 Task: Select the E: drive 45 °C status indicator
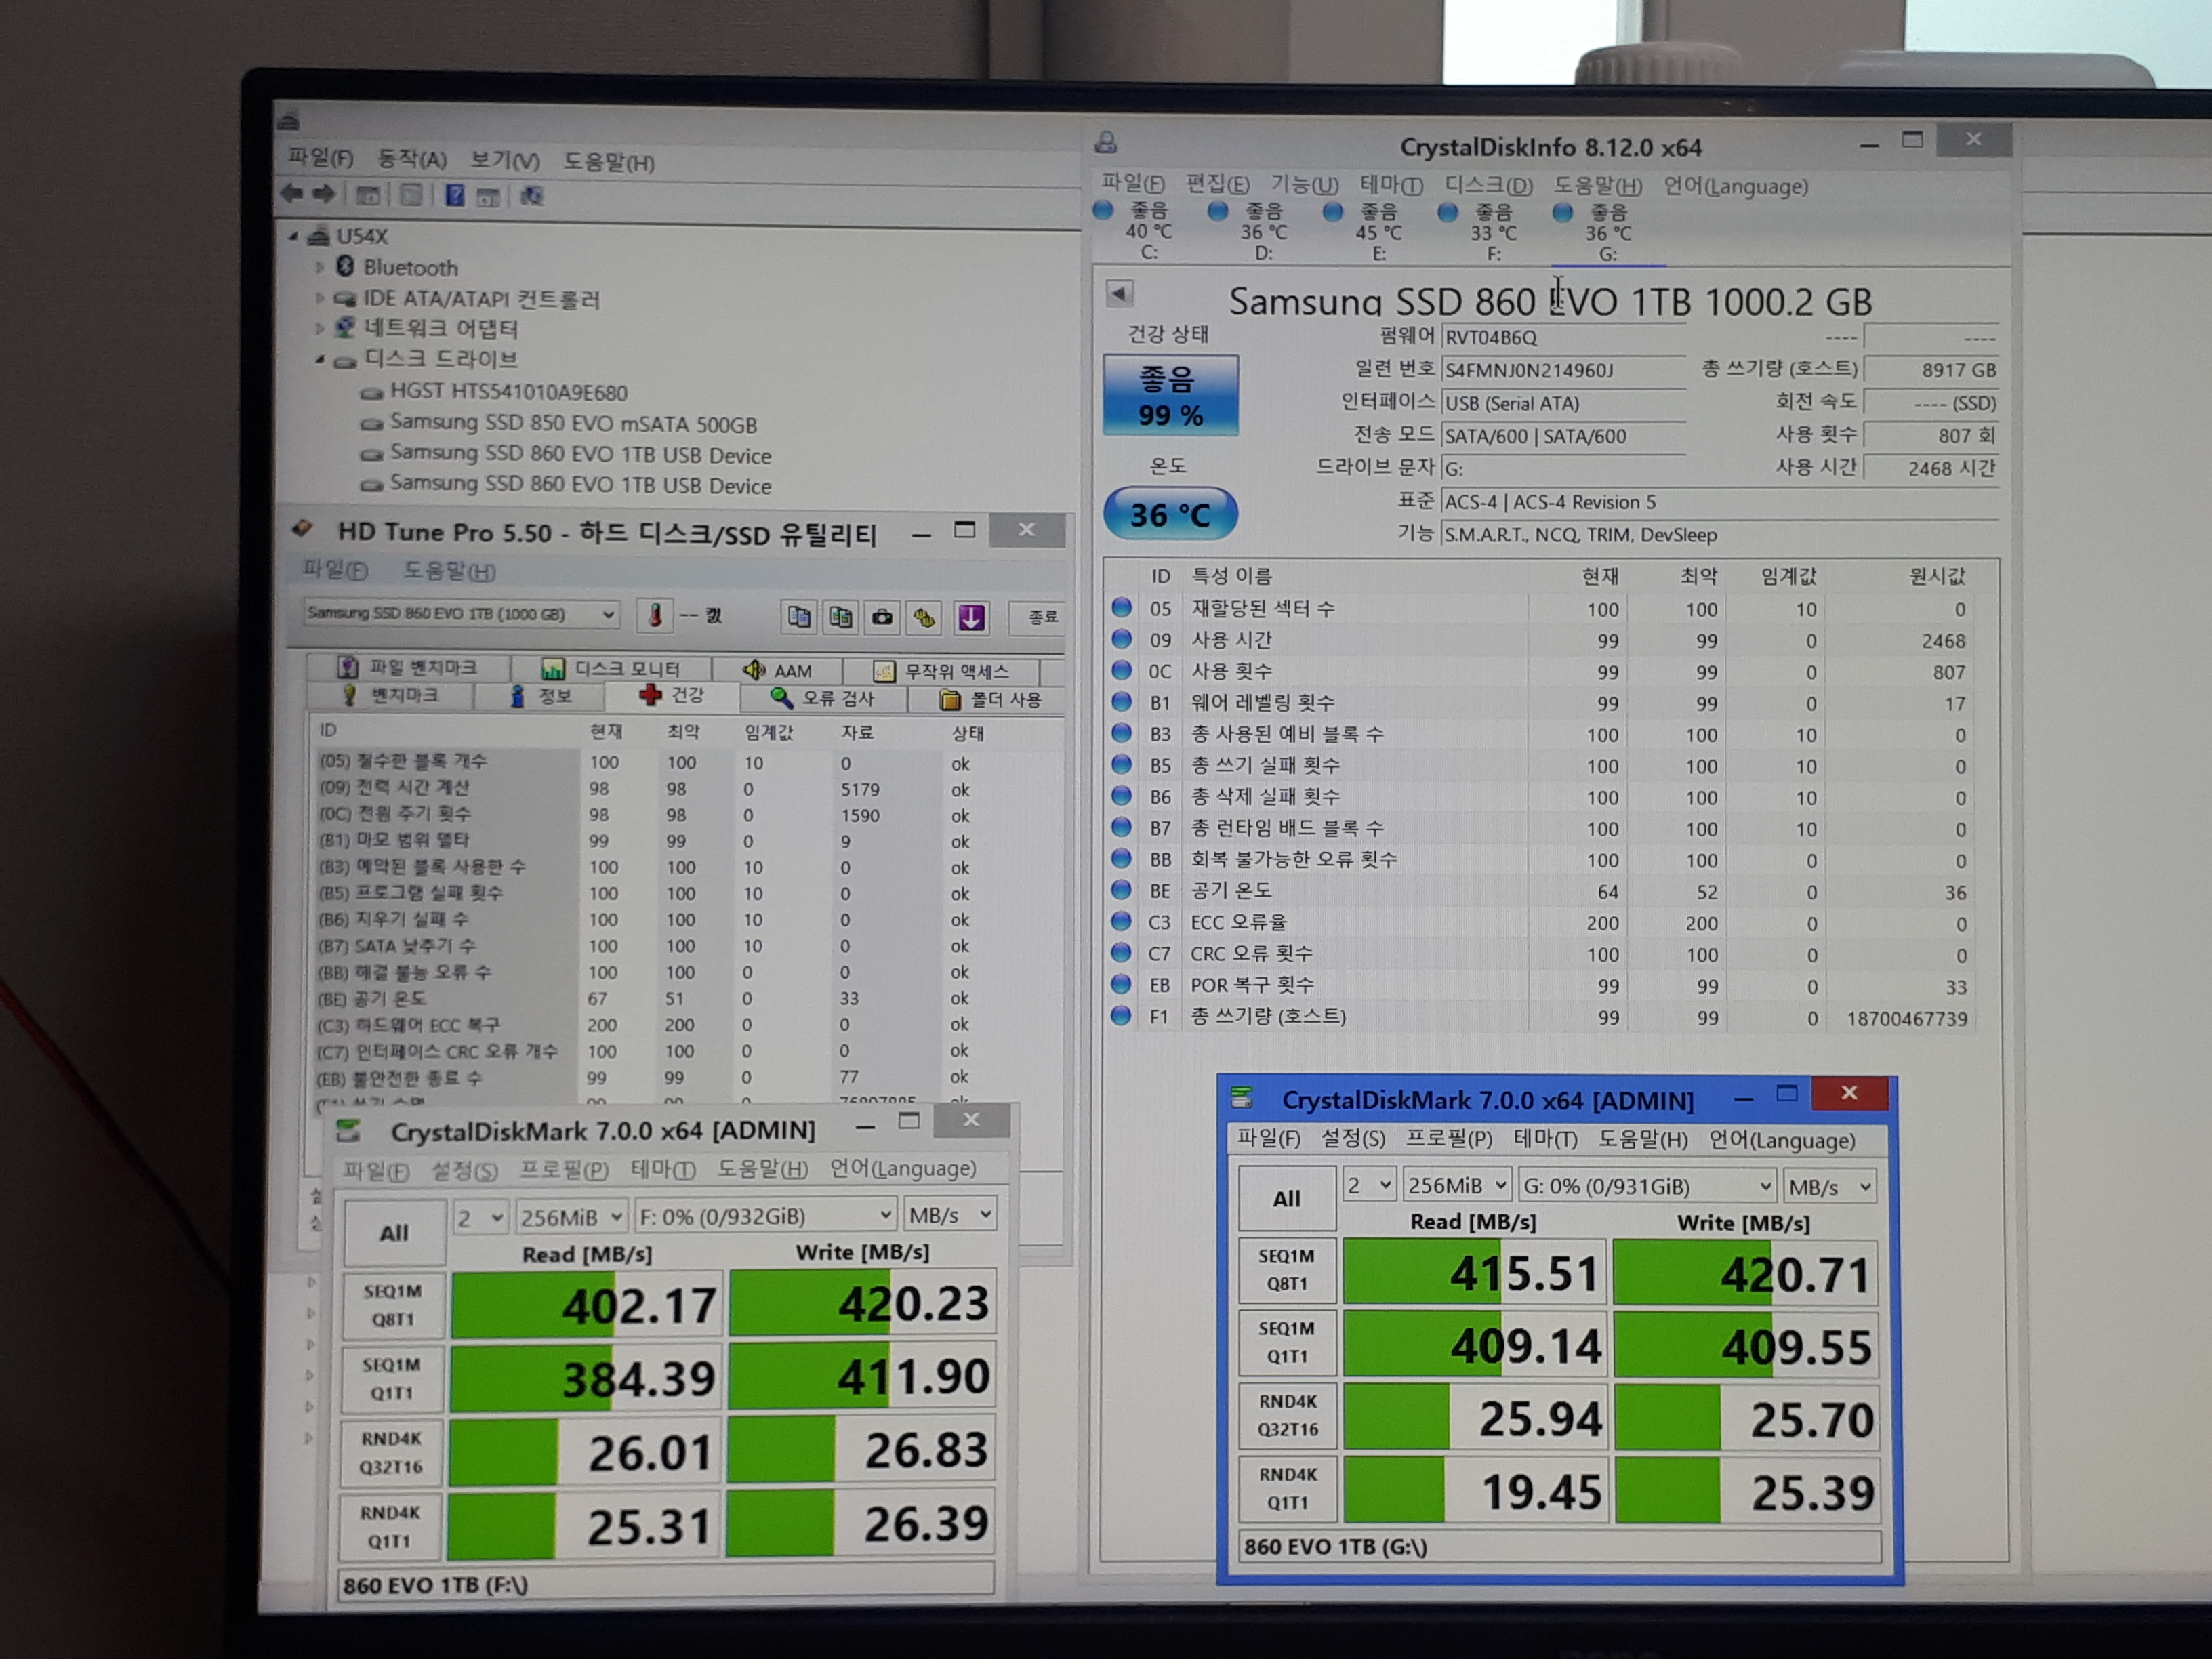coord(1365,232)
